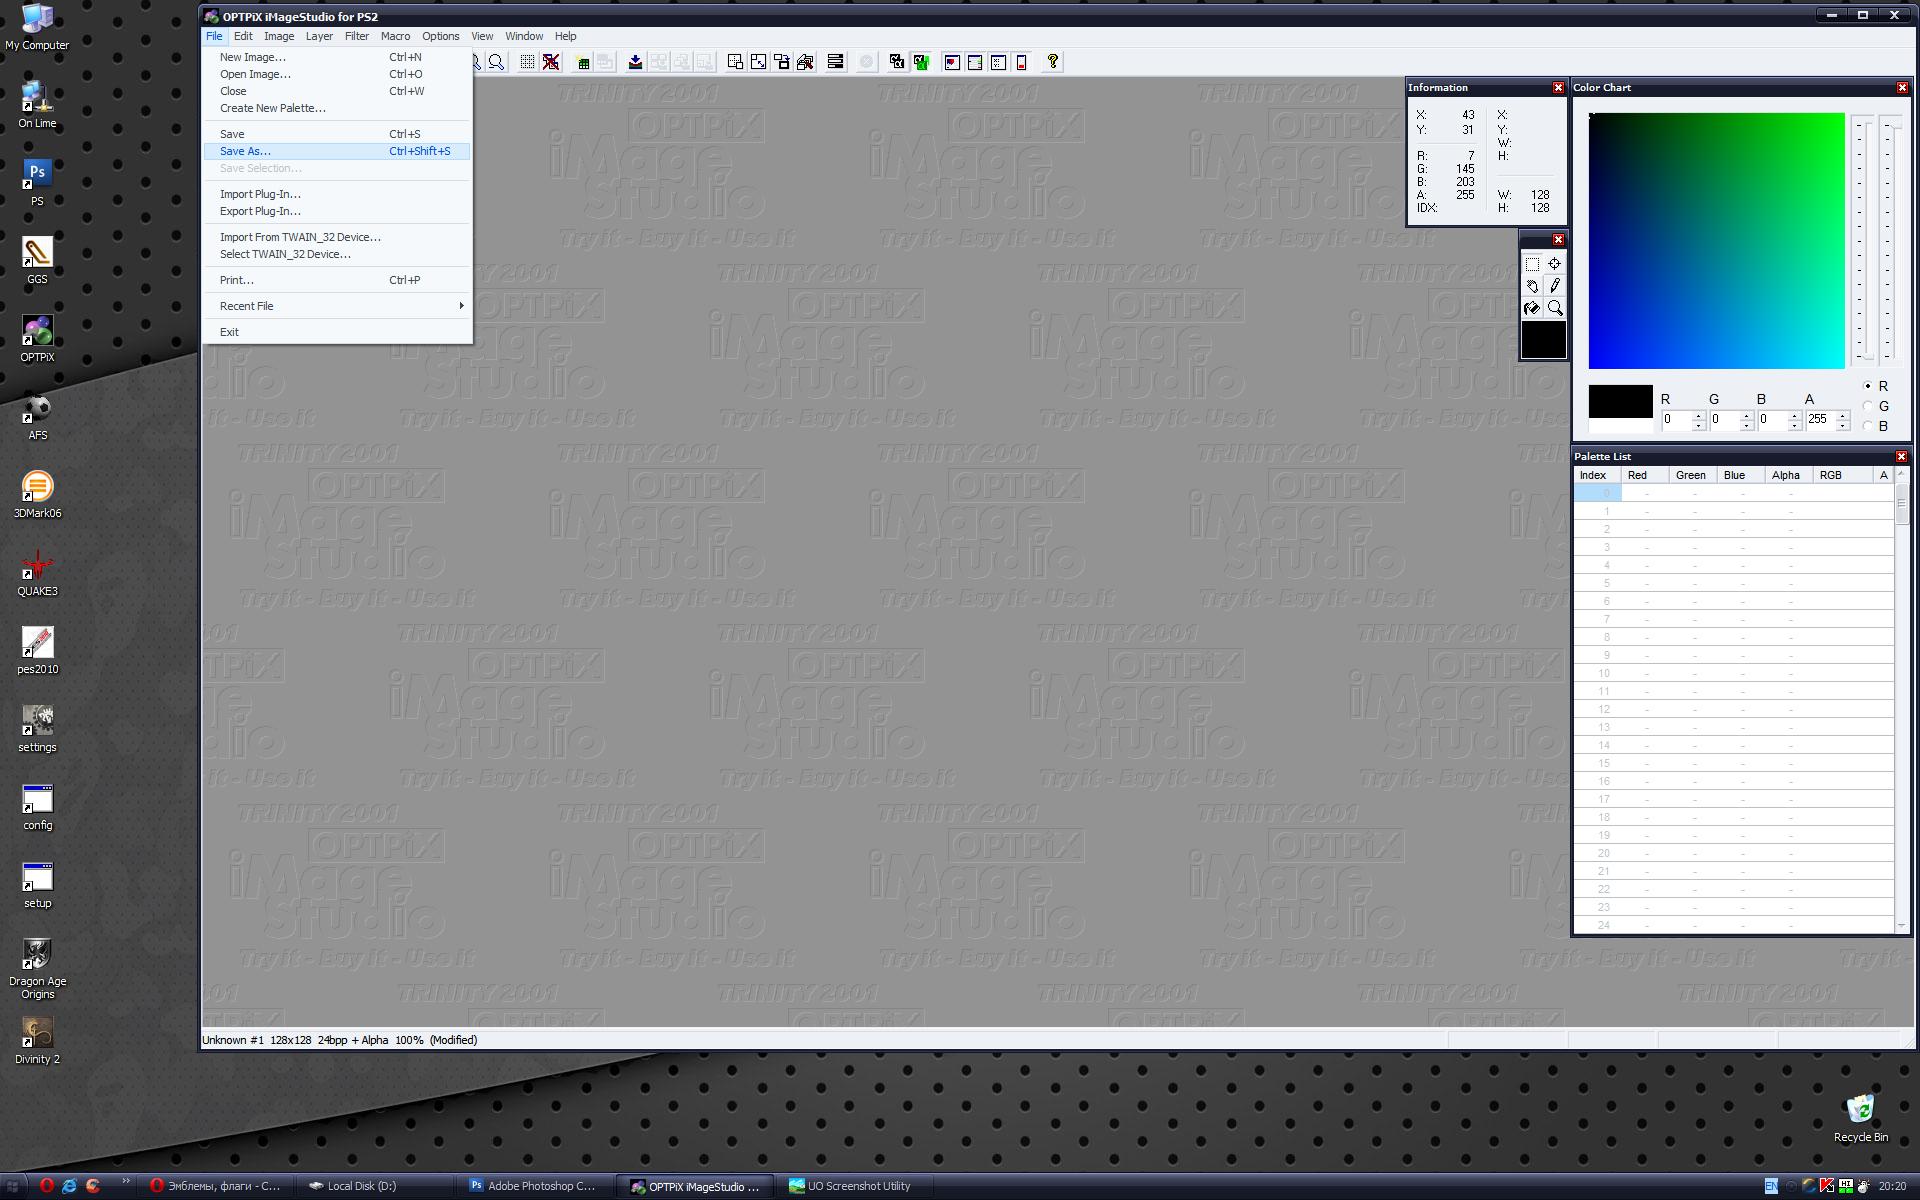Viewport: 1920px width, 1200px height.
Task: Select the pencil draw tool
Action: point(1555,286)
